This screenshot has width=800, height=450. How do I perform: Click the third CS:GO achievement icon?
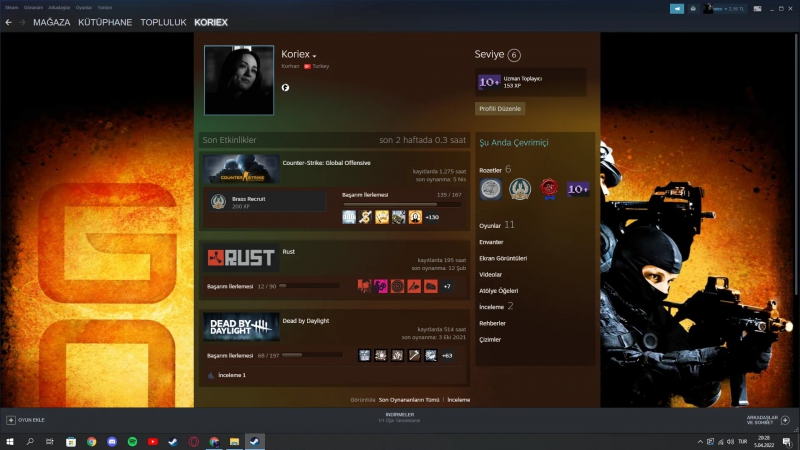382,217
